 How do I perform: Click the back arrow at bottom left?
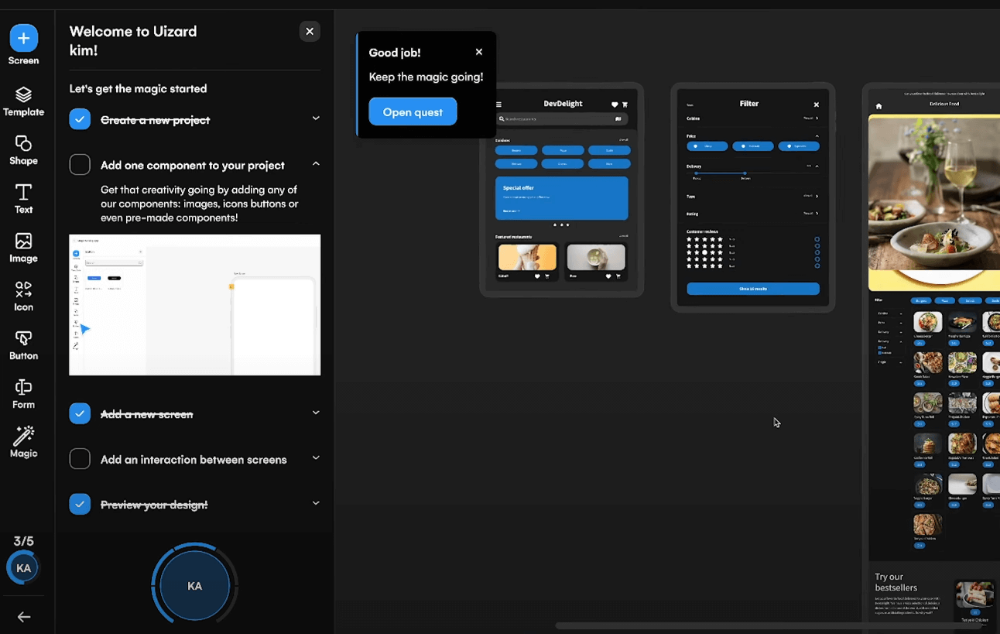coord(23,616)
